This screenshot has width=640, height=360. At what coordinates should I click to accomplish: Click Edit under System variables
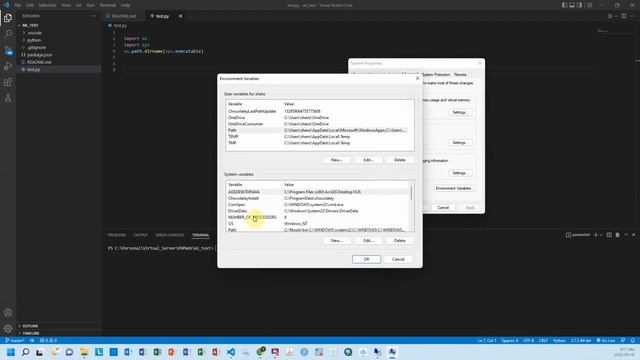pos(368,240)
